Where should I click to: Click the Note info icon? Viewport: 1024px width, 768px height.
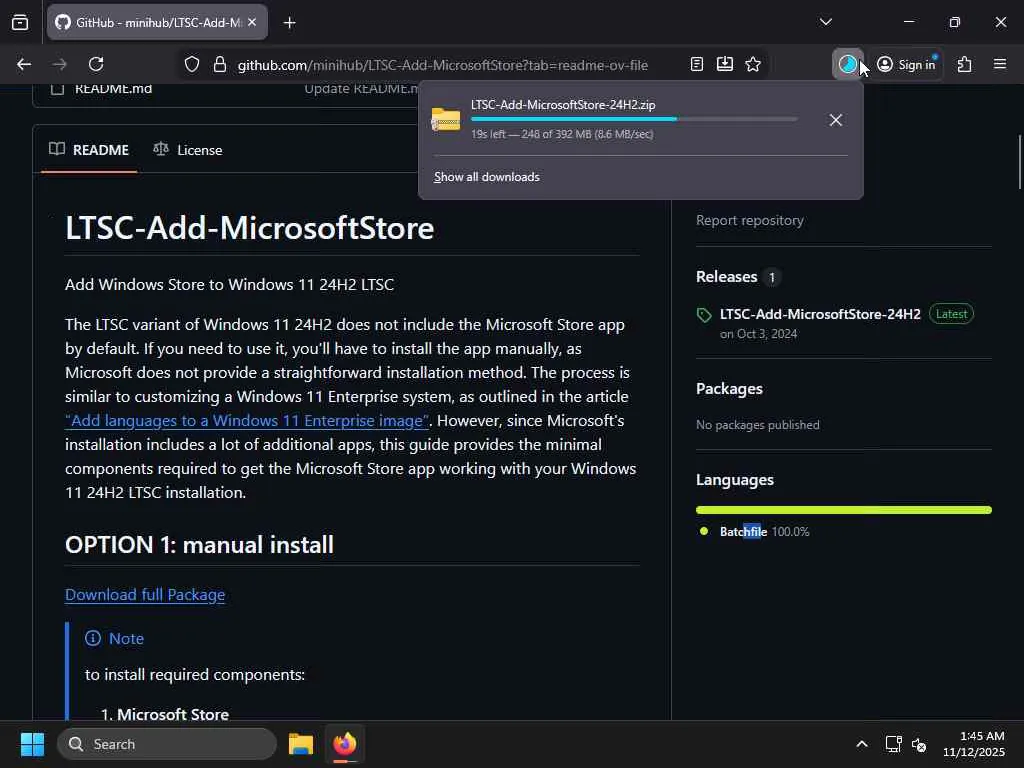93,638
